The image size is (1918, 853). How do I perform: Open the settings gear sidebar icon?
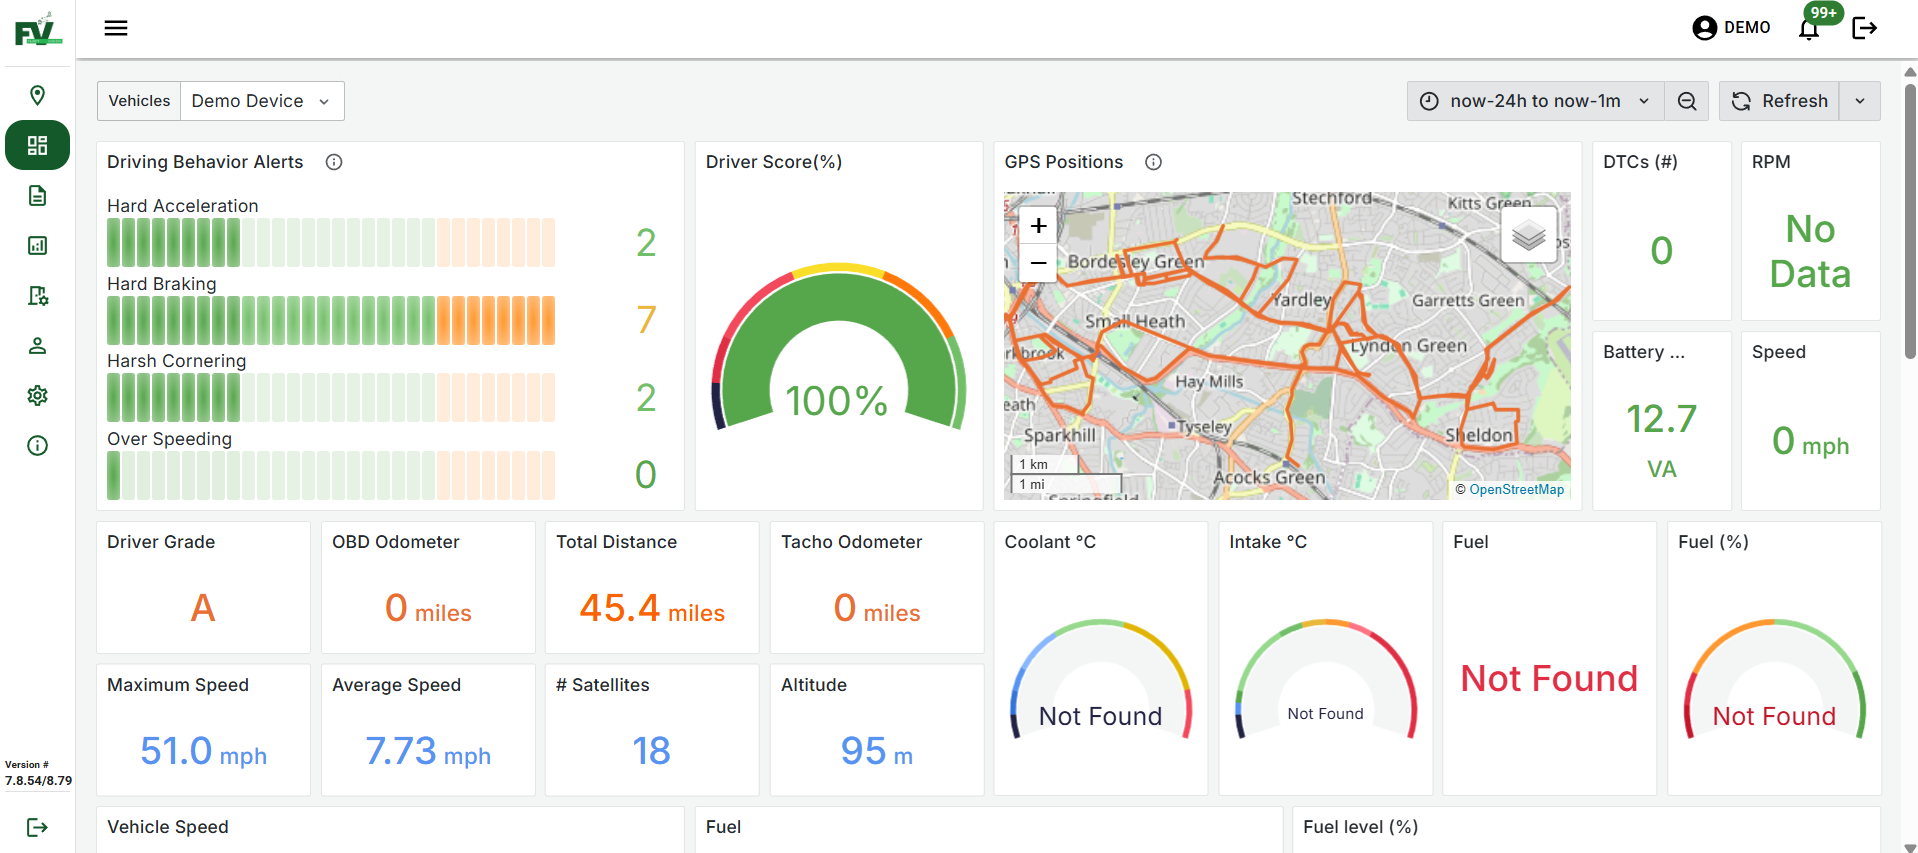(x=38, y=396)
